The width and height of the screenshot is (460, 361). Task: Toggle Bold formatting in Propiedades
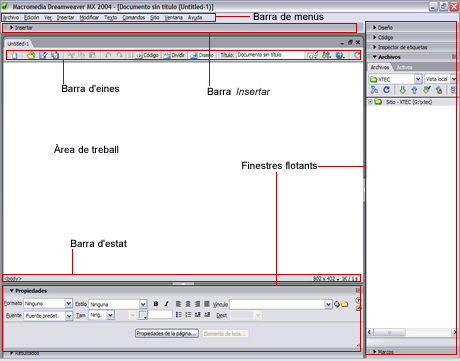(x=156, y=304)
